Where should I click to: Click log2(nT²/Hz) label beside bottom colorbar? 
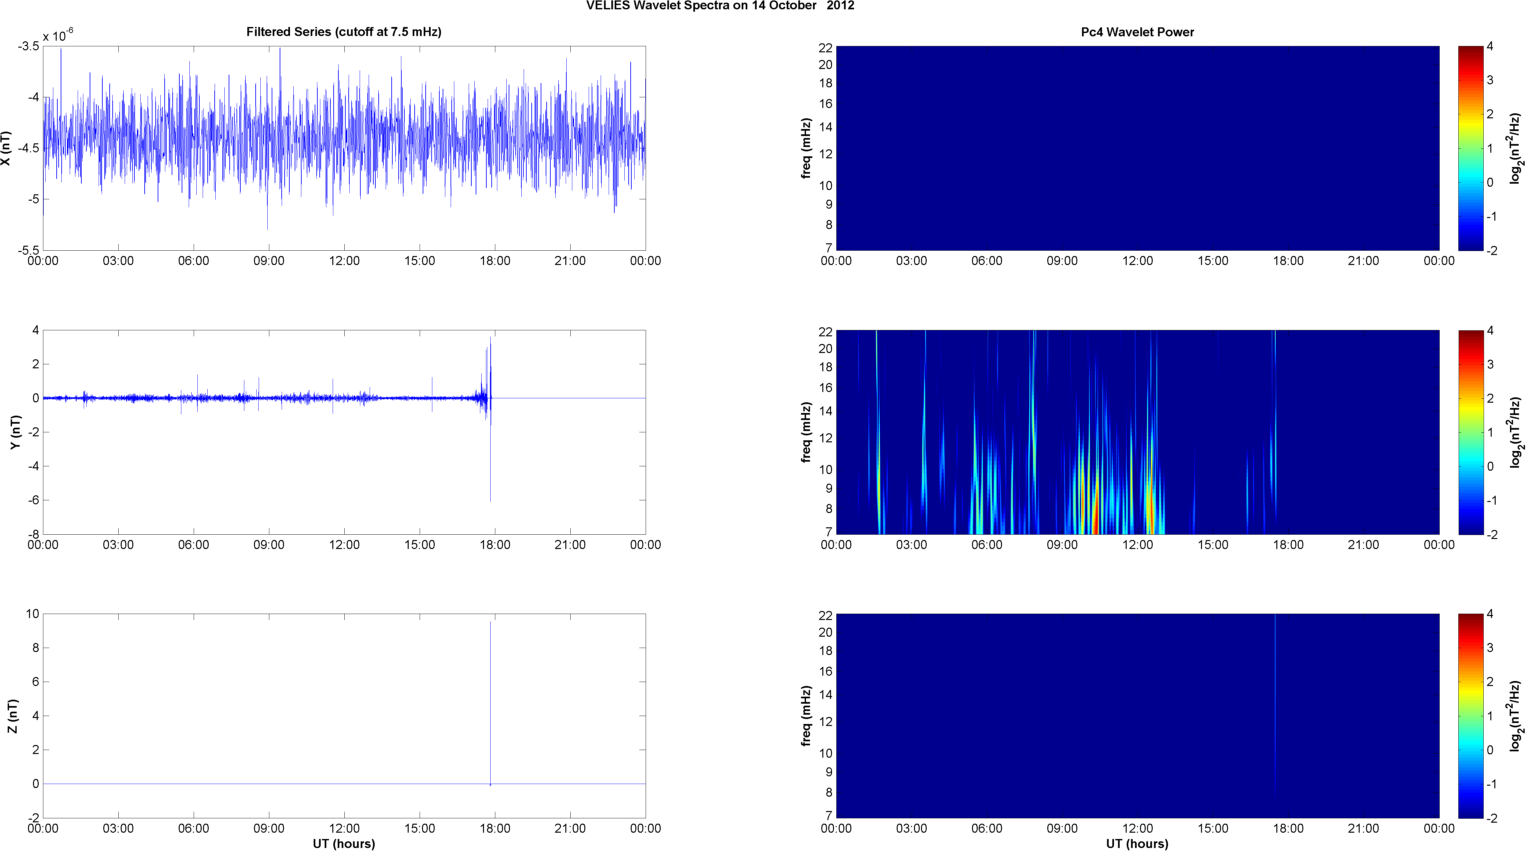pos(1516,716)
